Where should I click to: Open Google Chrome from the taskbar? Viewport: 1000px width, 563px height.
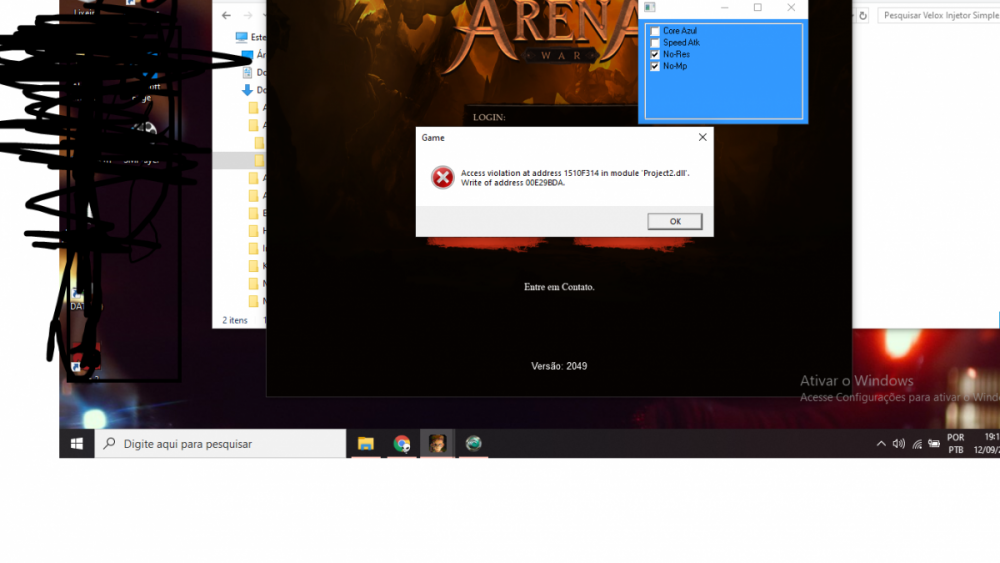pyautogui.click(x=402, y=444)
